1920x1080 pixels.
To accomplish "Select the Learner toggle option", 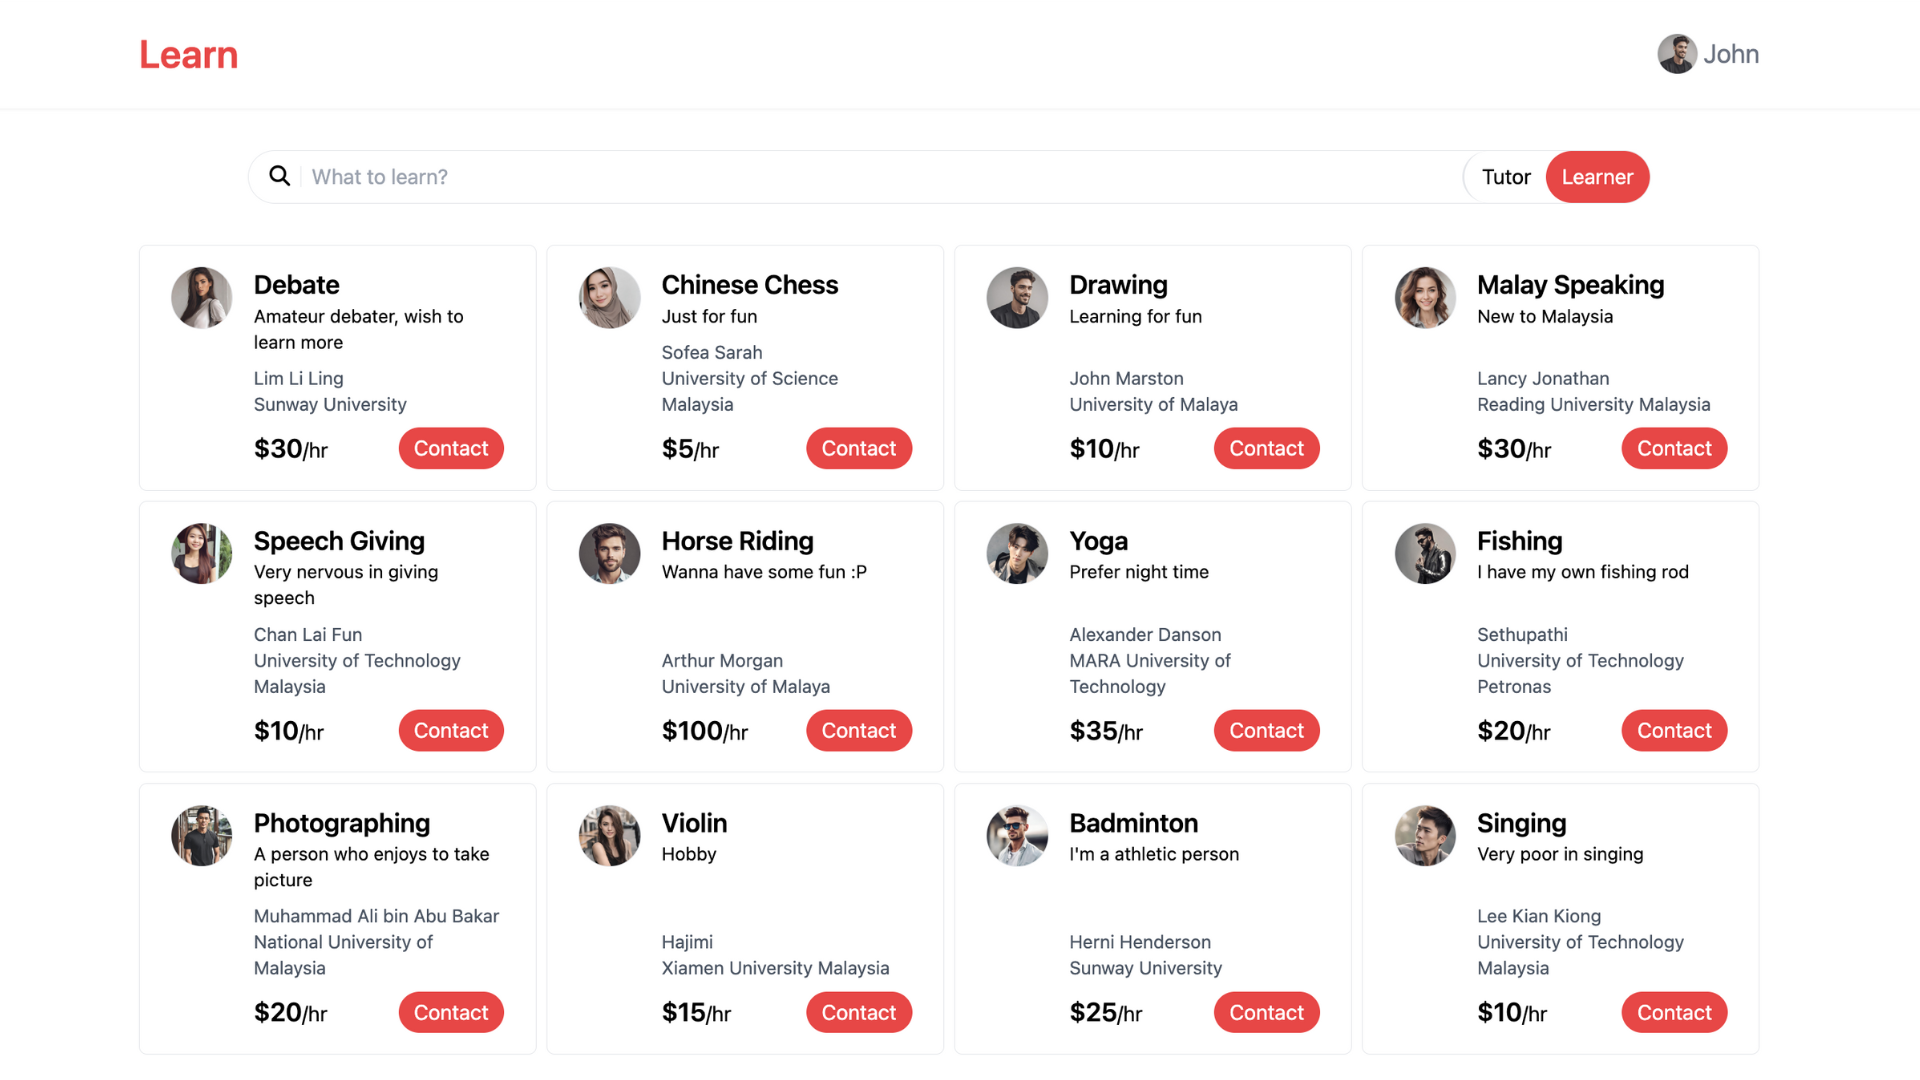I will click(x=1597, y=177).
